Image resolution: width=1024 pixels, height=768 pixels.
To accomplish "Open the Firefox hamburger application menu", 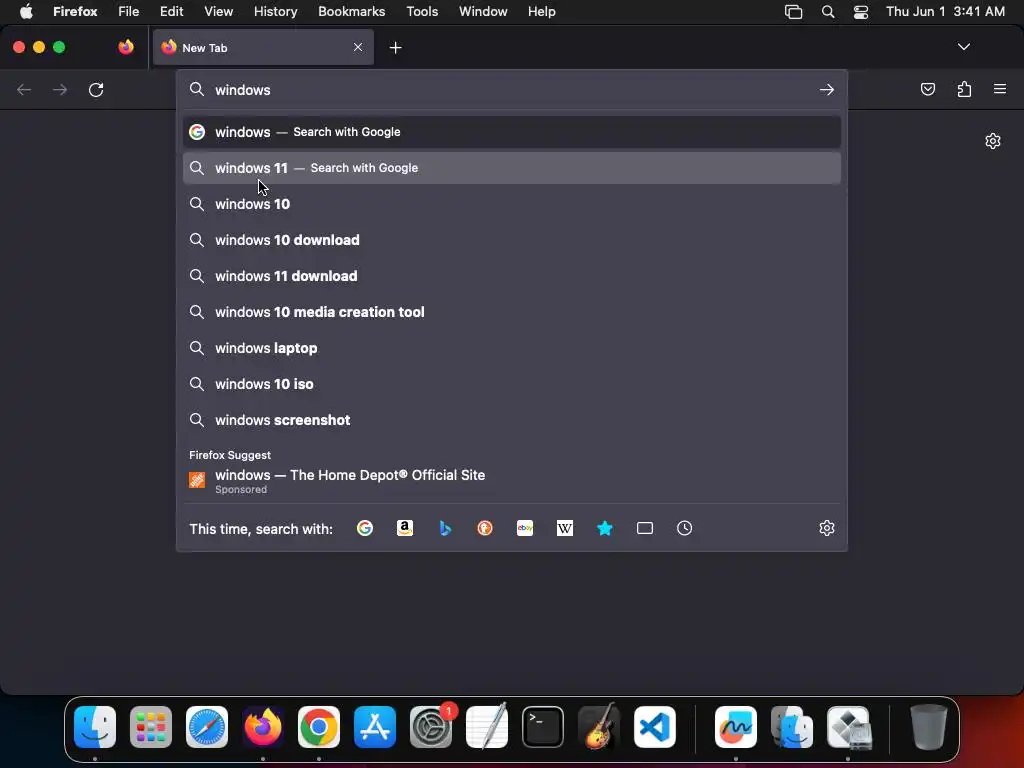I will click(1000, 89).
